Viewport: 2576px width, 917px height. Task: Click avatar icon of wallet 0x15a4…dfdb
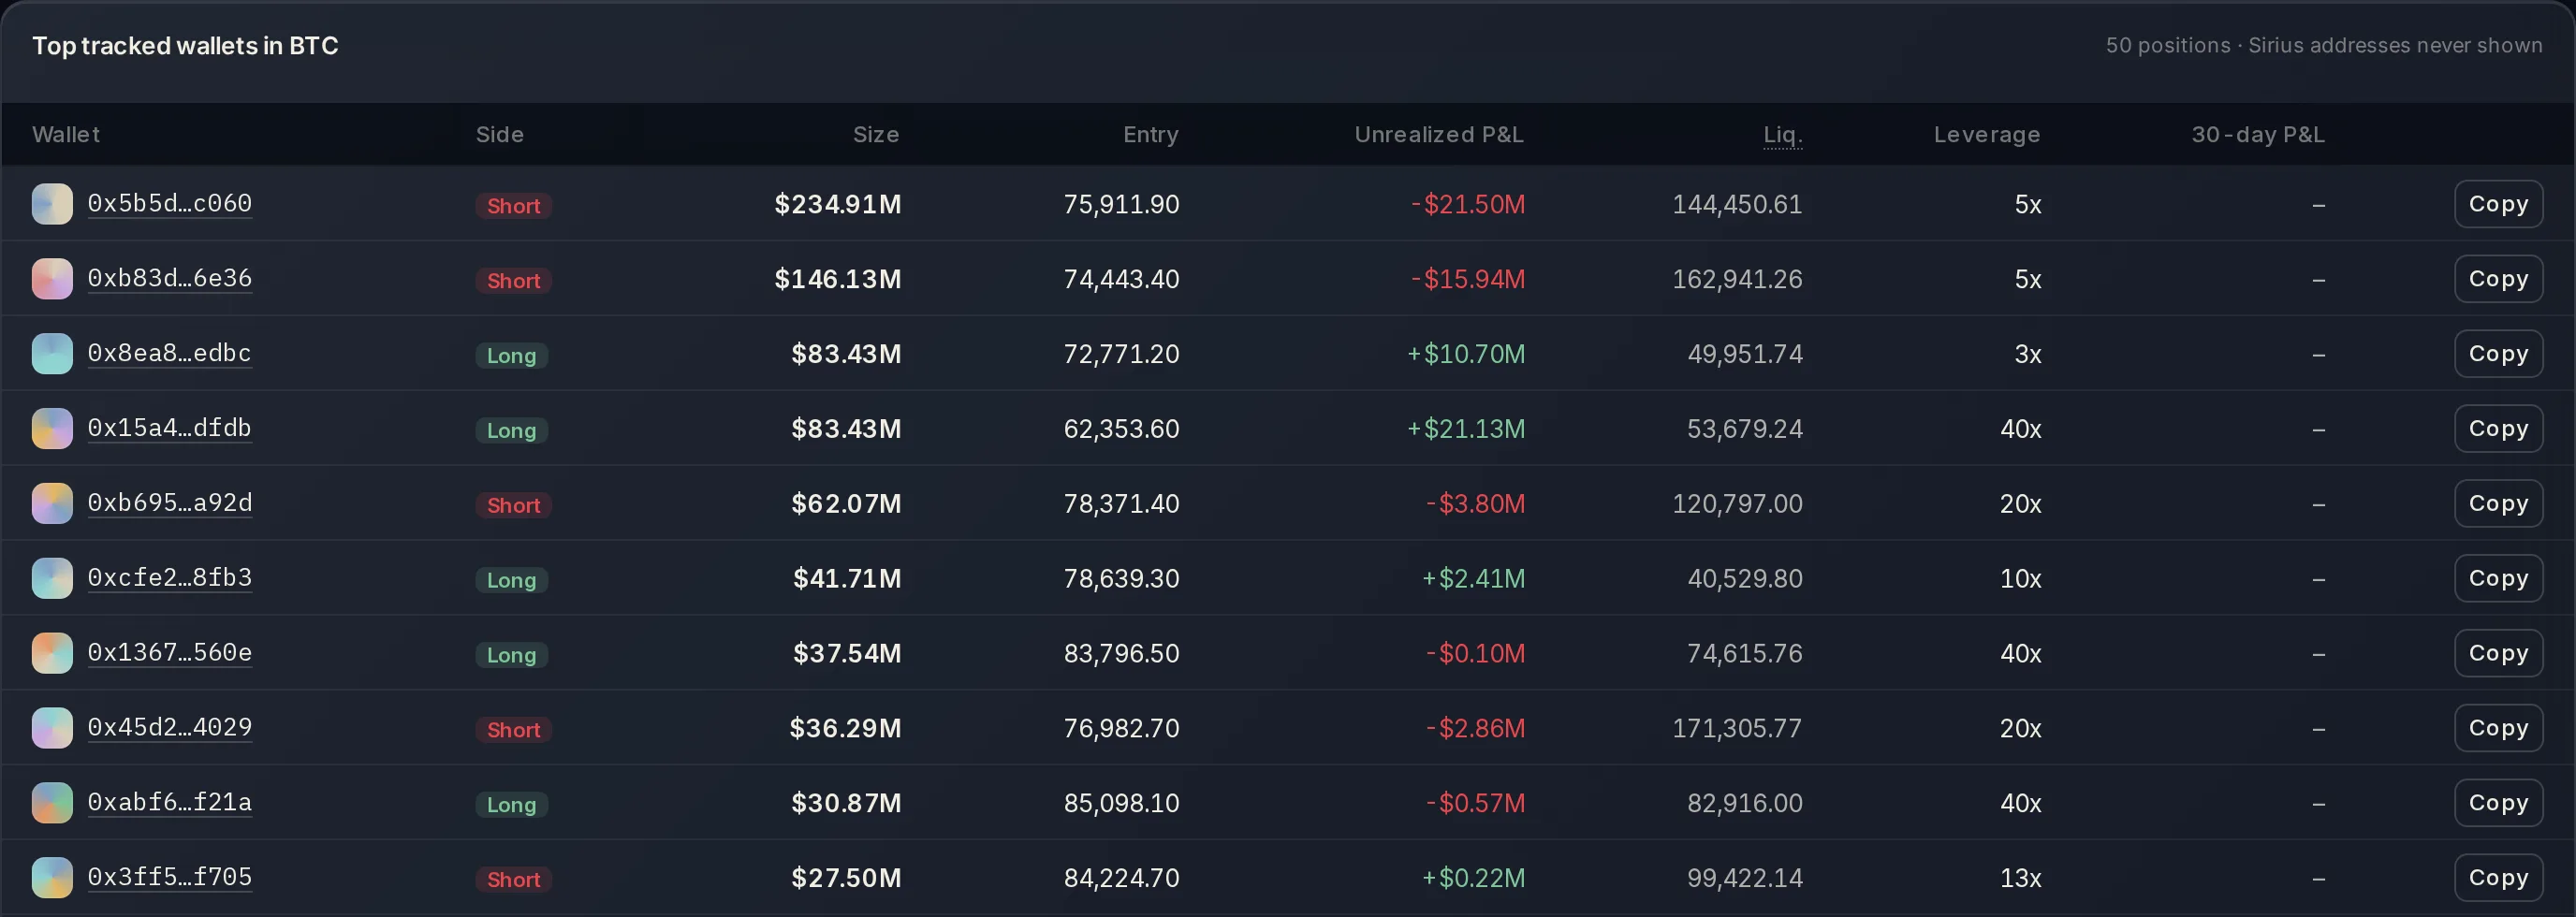click(52, 429)
